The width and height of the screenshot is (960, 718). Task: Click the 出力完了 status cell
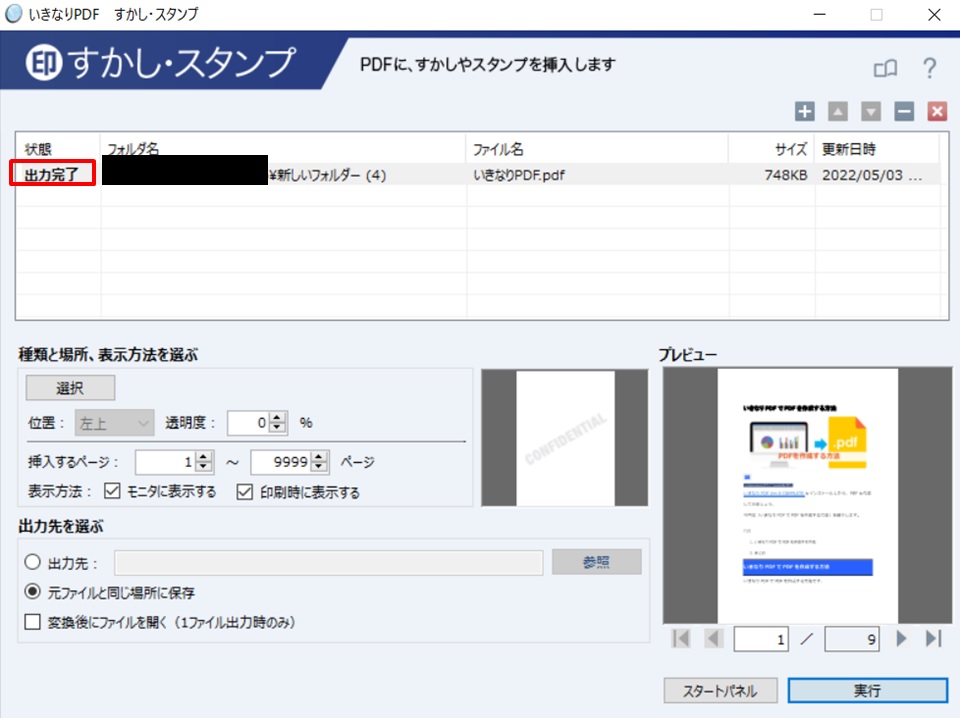click(52, 174)
